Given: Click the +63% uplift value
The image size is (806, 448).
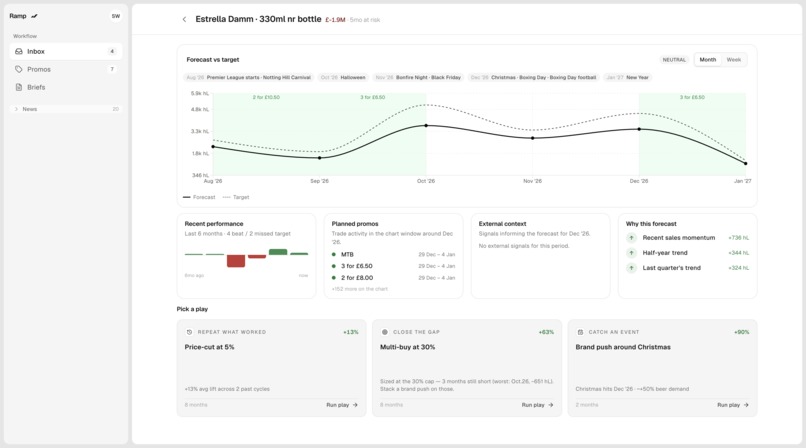Looking at the screenshot, I should point(546,332).
